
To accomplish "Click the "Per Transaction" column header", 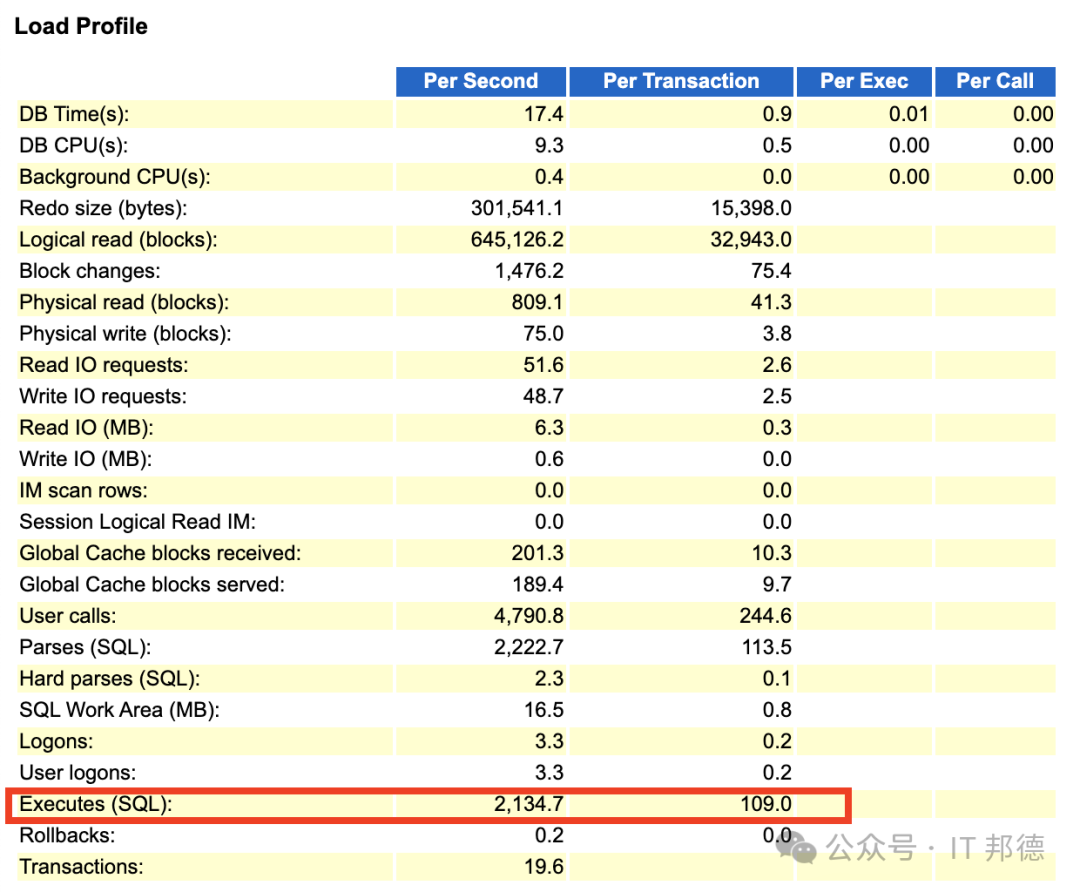I will coord(681,81).
